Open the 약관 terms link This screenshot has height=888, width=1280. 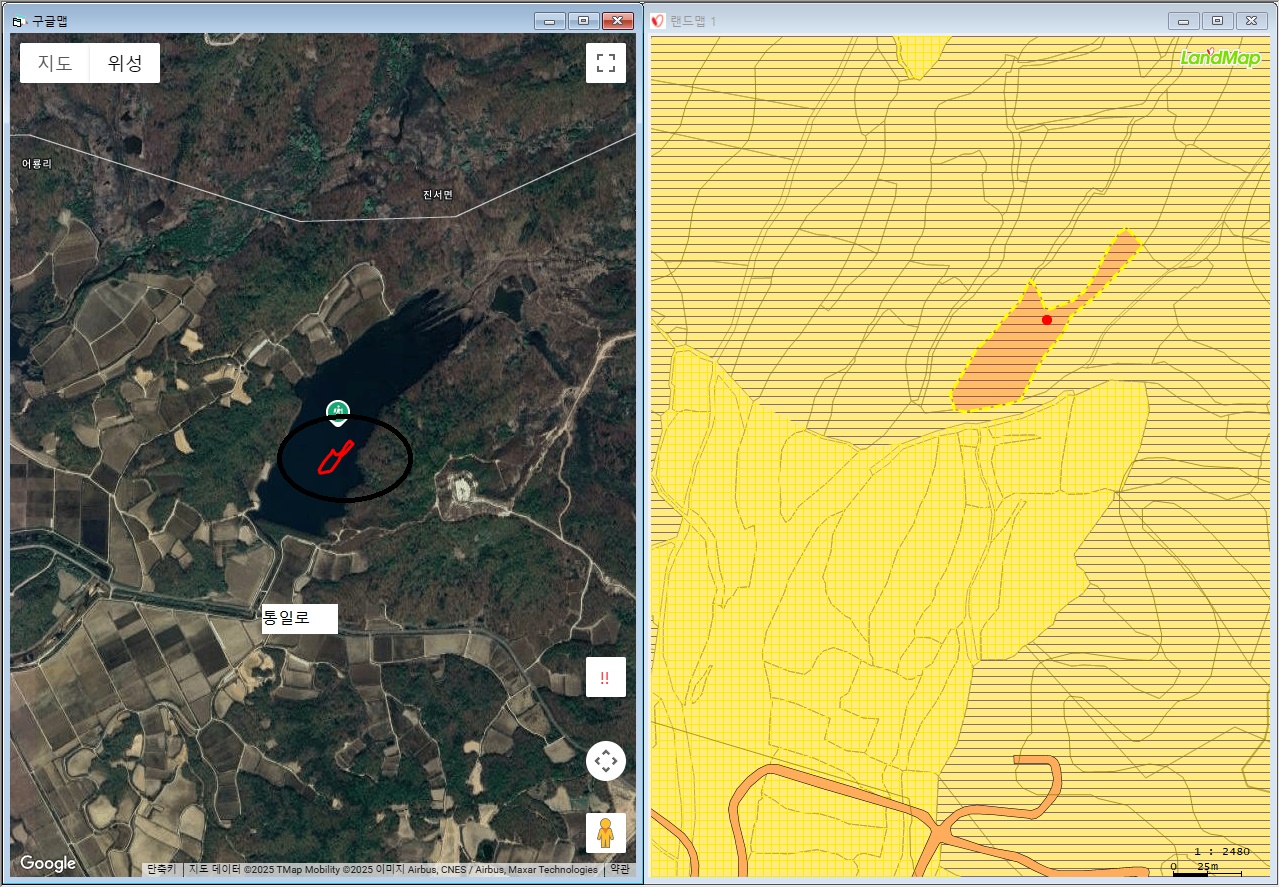pyautogui.click(x=620, y=870)
